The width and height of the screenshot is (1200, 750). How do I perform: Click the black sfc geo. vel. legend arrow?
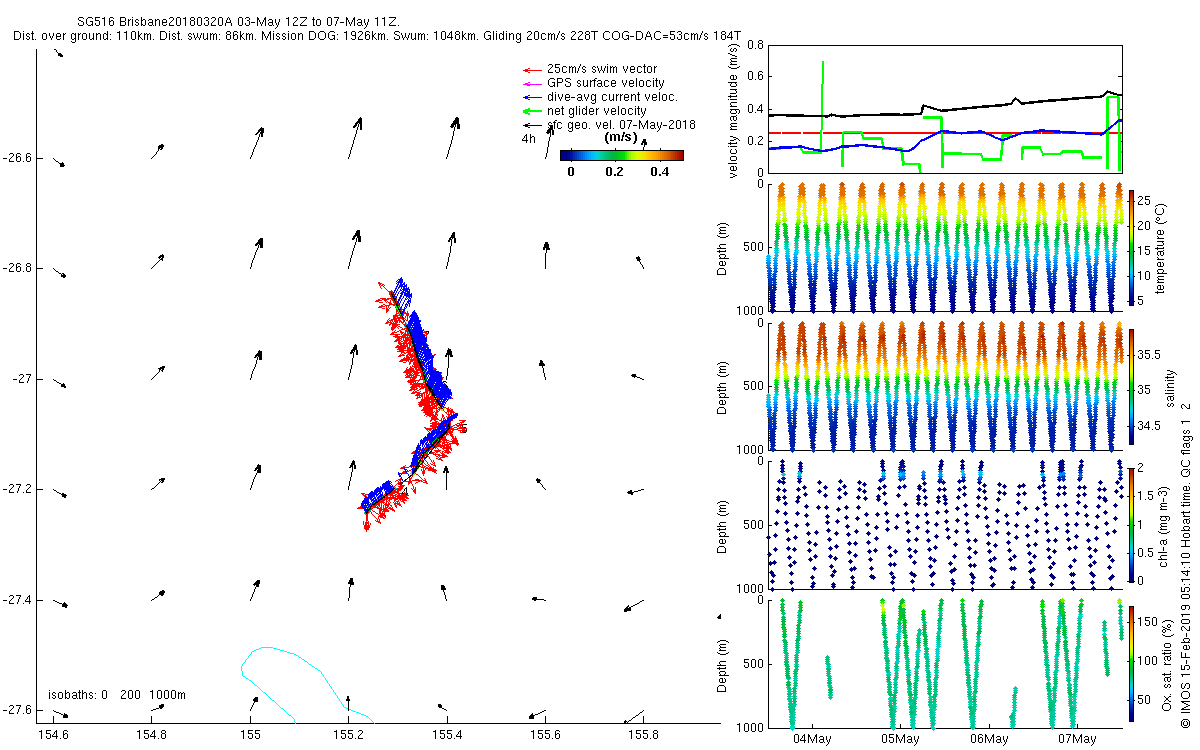point(530,125)
